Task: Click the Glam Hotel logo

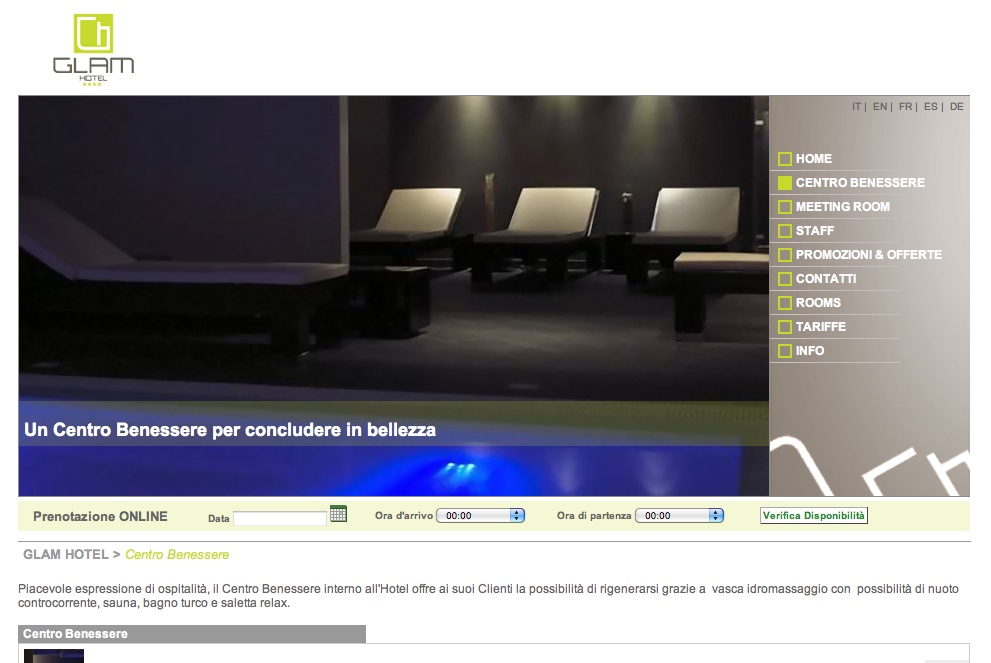Action: pos(93,49)
